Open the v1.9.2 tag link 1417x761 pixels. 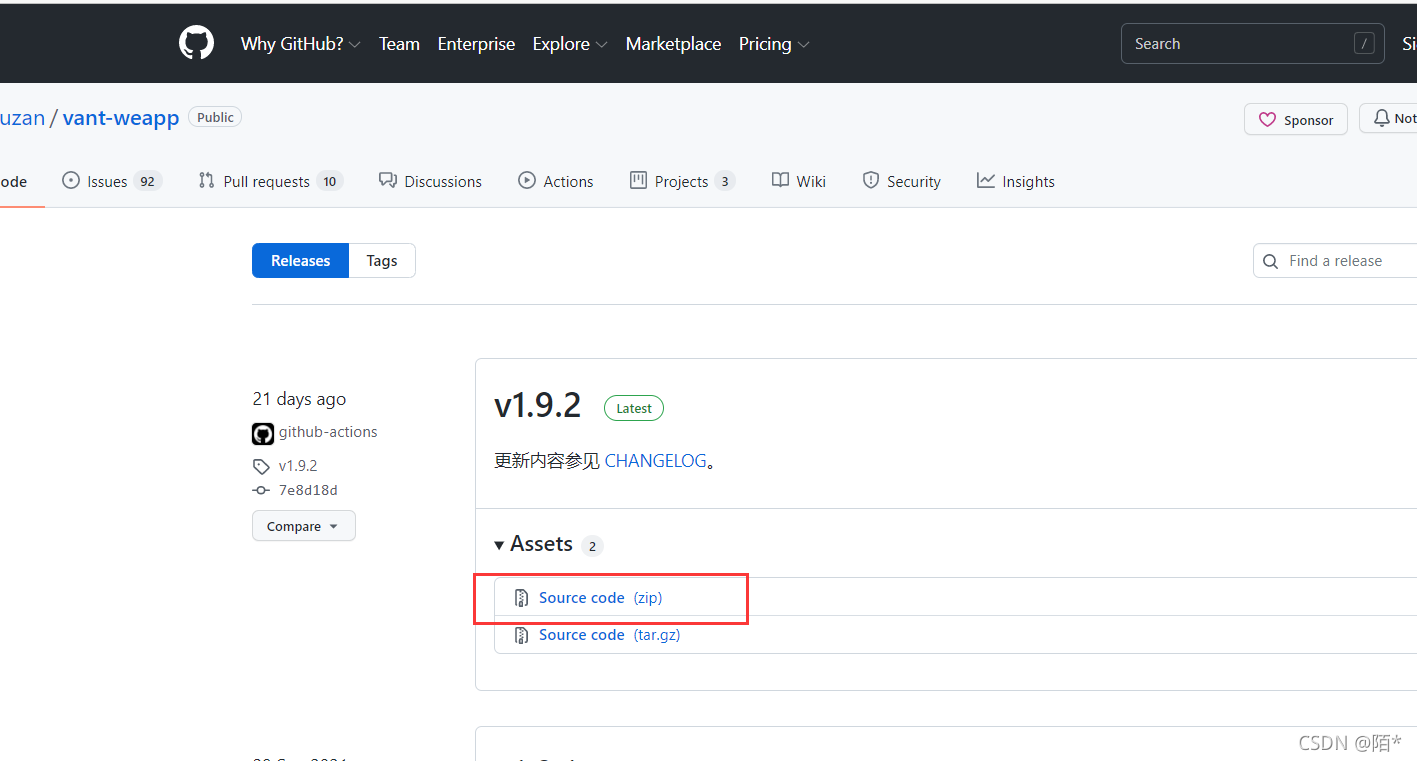[298, 466]
